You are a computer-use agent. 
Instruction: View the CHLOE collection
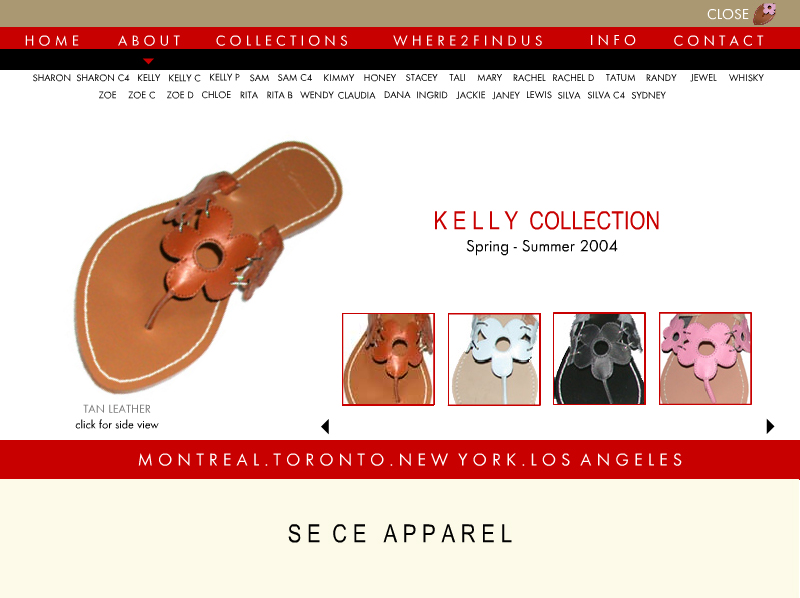pos(216,95)
